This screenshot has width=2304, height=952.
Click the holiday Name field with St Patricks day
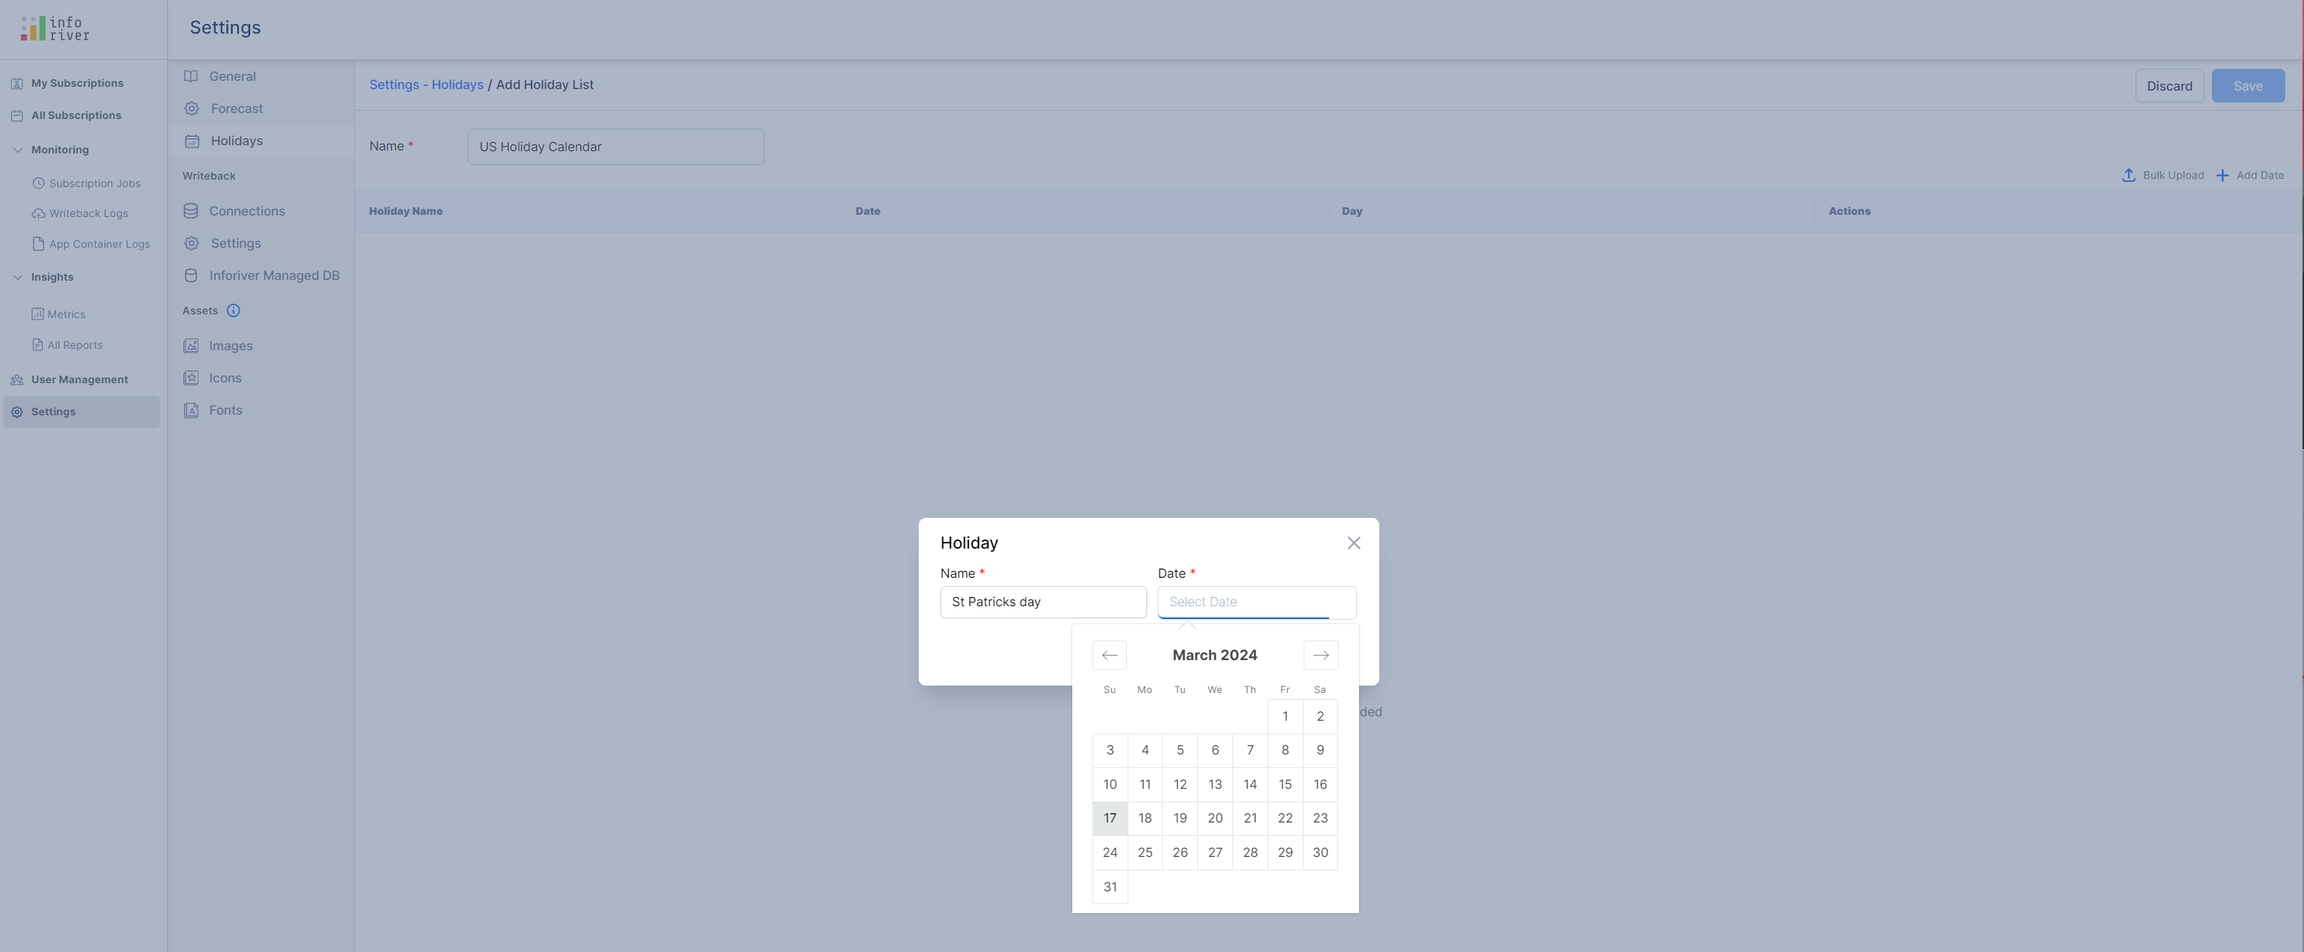click(1042, 602)
